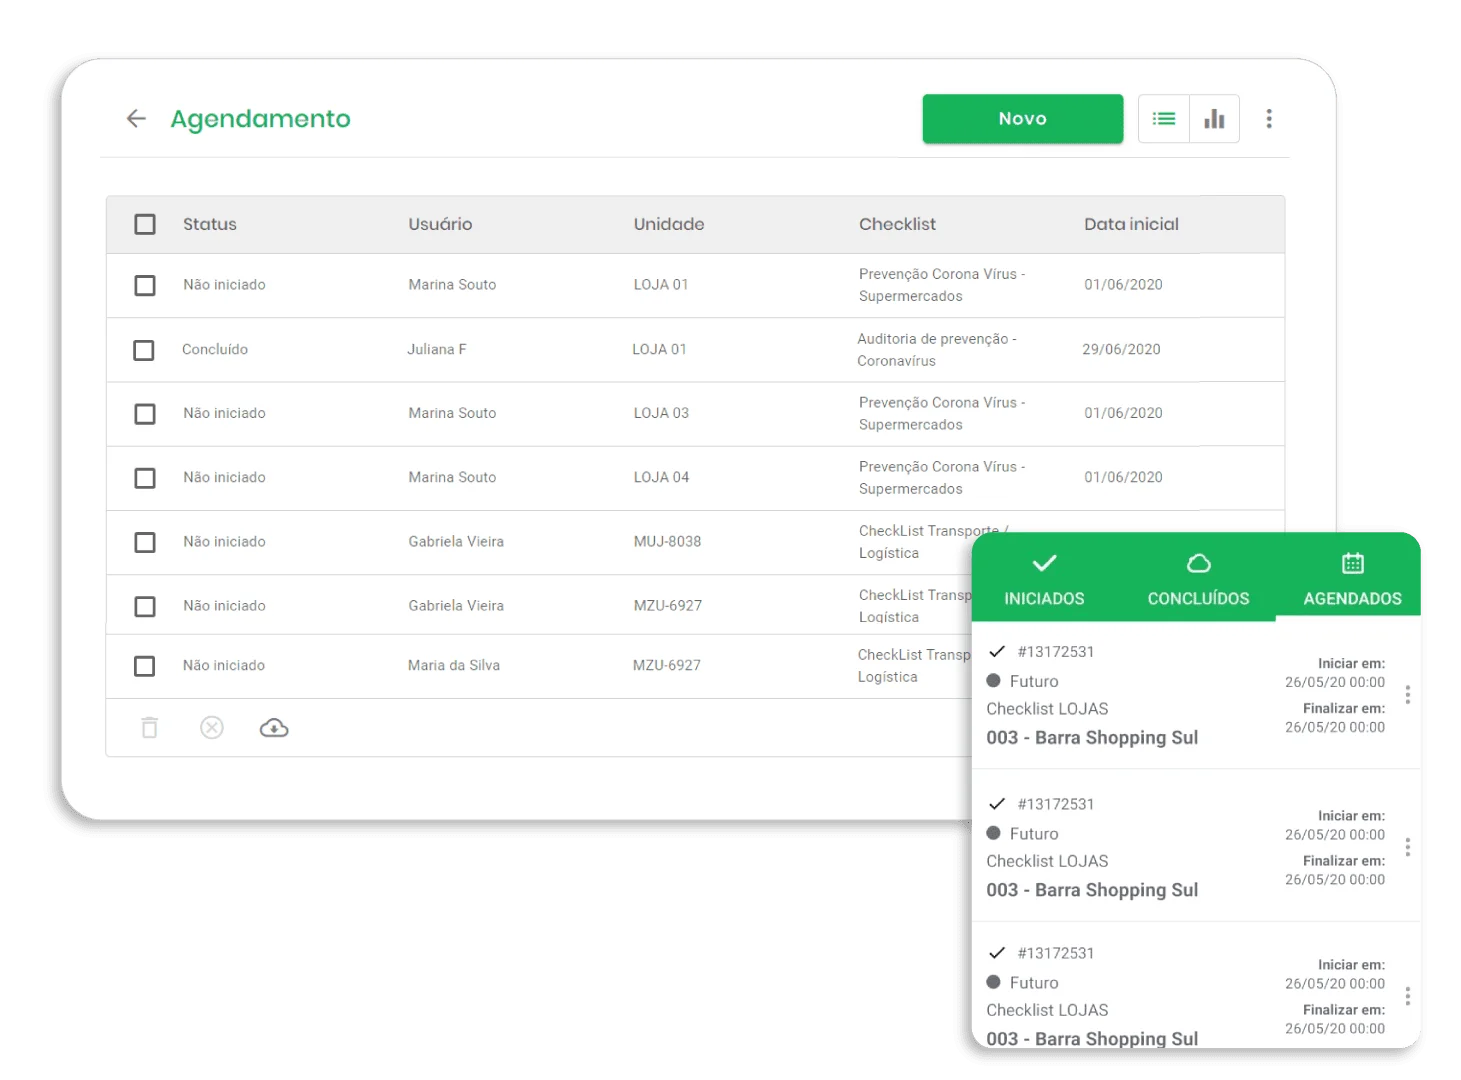
Task: Select the AGENDADOS tab
Action: [x=1352, y=580]
